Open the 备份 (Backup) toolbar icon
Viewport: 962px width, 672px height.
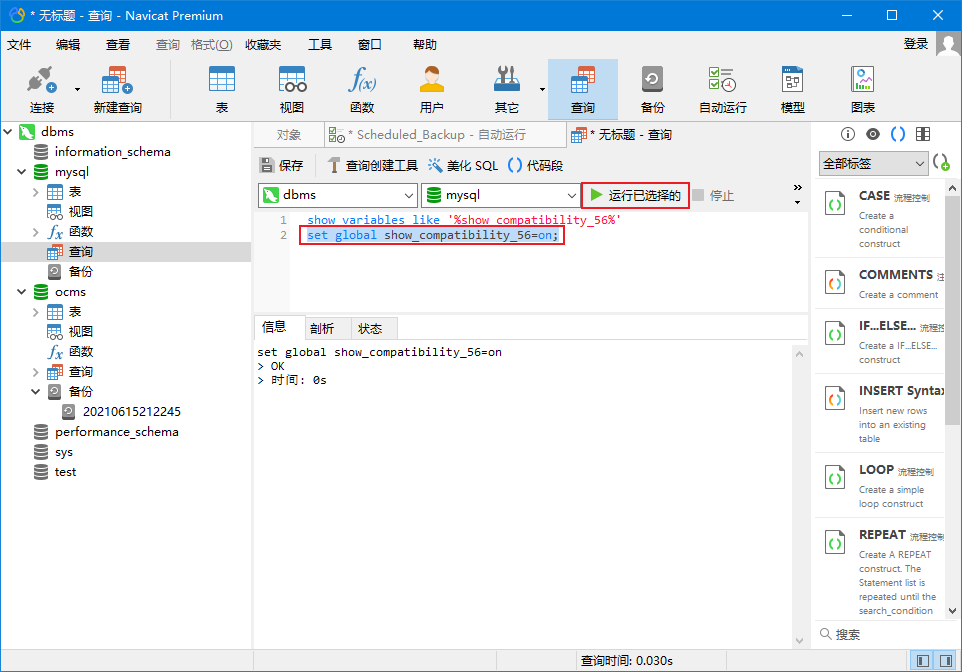pyautogui.click(x=652, y=89)
